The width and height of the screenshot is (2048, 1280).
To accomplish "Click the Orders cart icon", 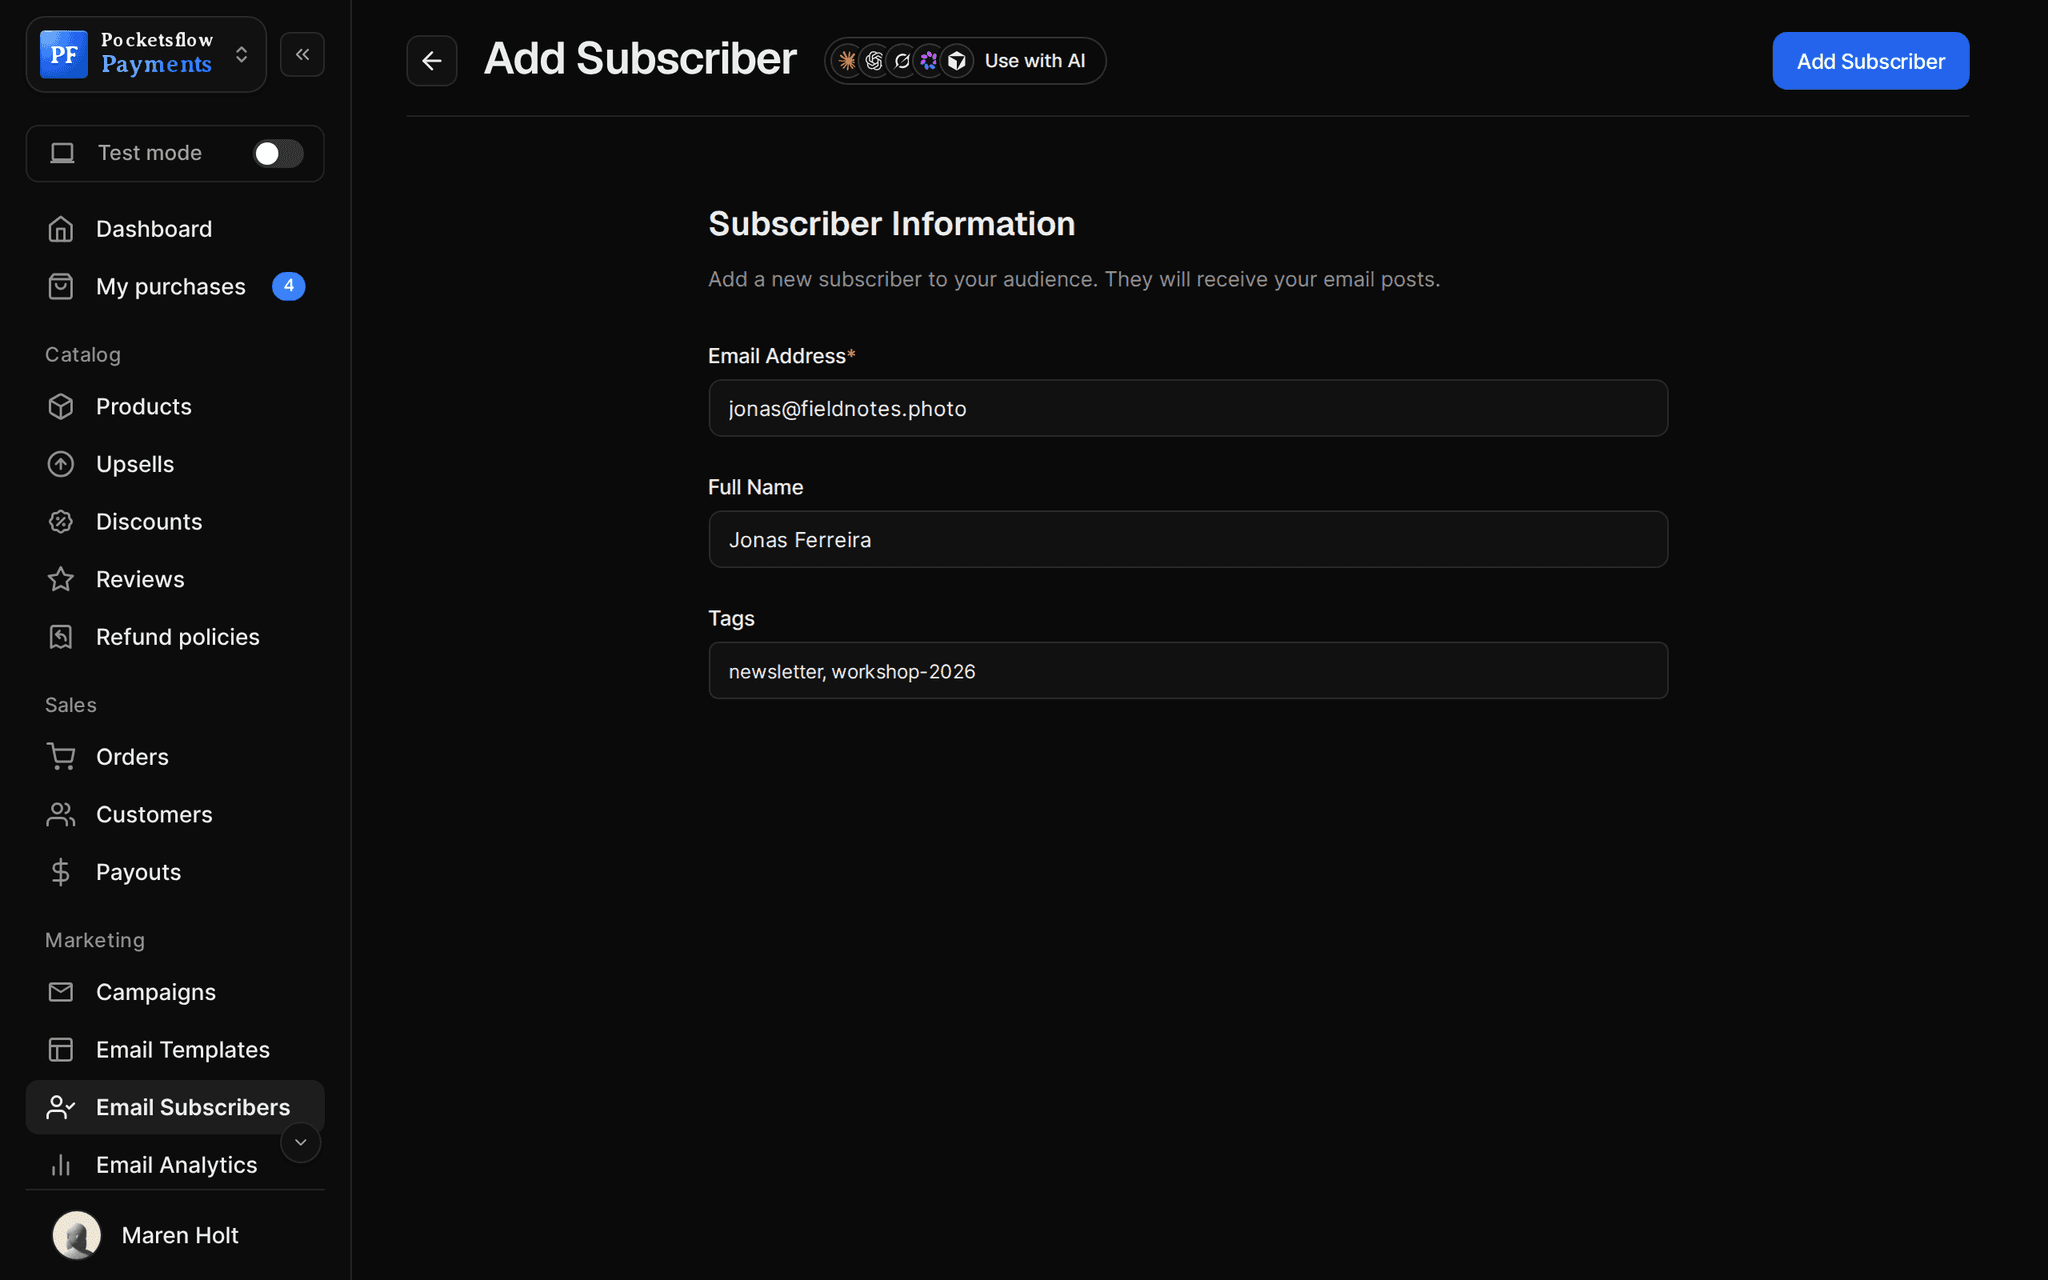I will [61, 757].
